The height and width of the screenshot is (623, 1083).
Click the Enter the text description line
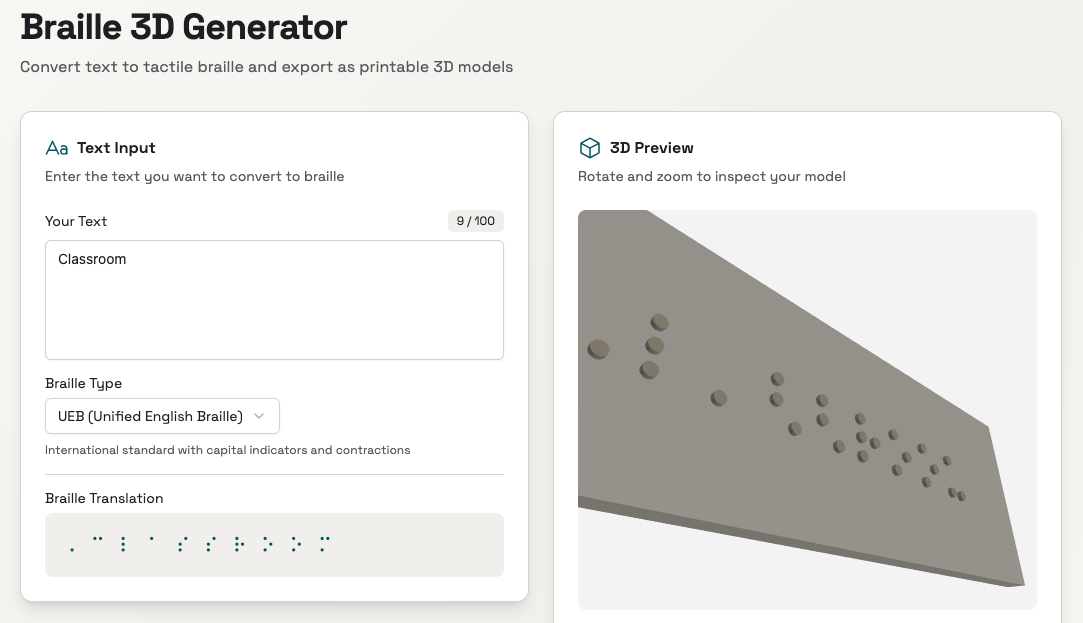[194, 177]
